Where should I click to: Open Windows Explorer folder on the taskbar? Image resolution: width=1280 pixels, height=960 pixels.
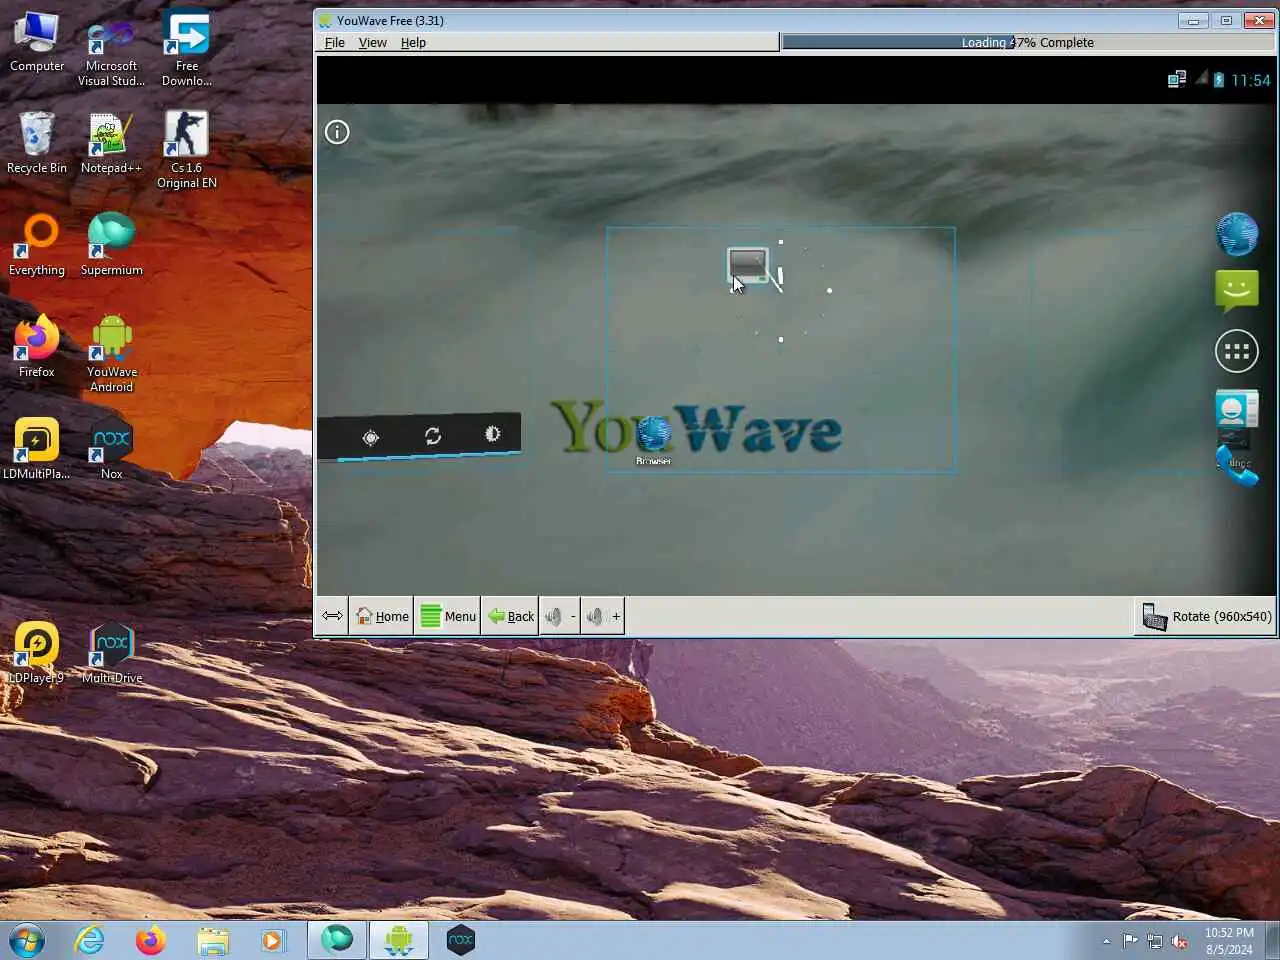tap(212, 940)
